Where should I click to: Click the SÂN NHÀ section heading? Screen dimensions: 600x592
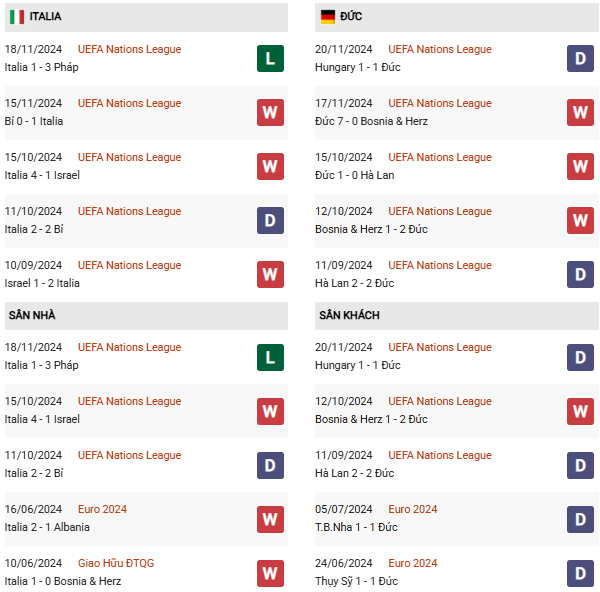32,315
